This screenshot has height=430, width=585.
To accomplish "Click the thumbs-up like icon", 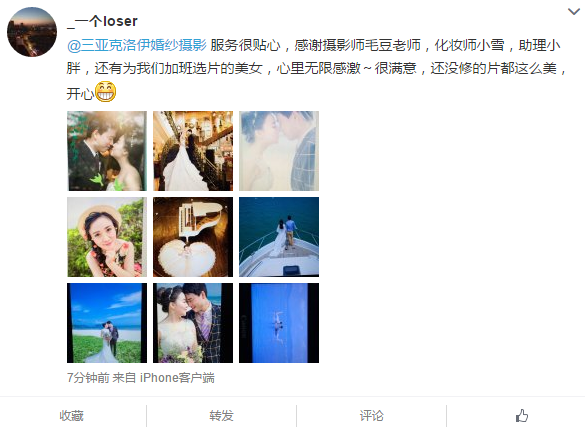I will click(x=522, y=415).
